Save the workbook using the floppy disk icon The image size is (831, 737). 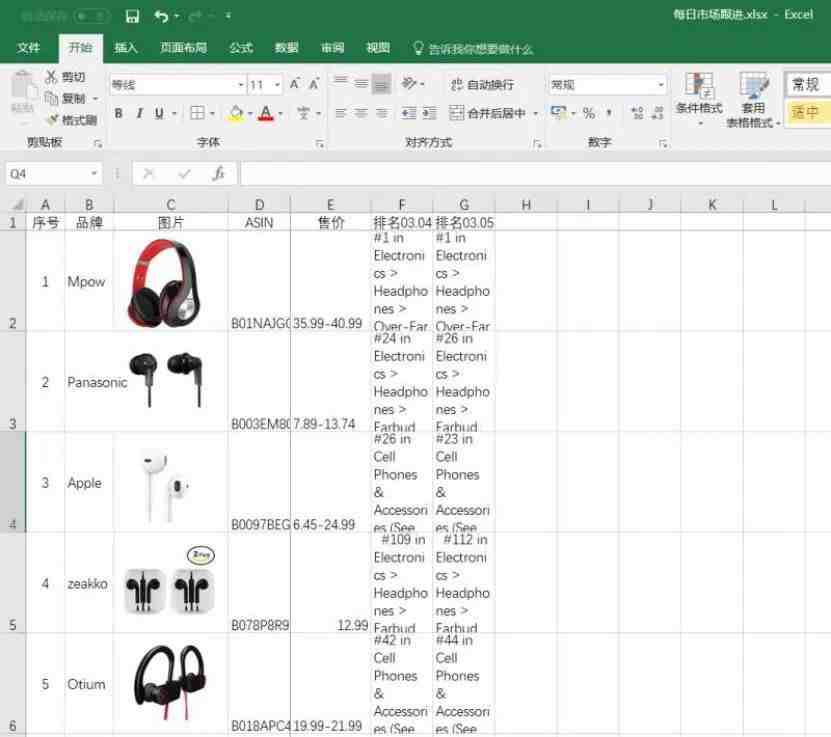pyautogui.click(x=132, y=16)
